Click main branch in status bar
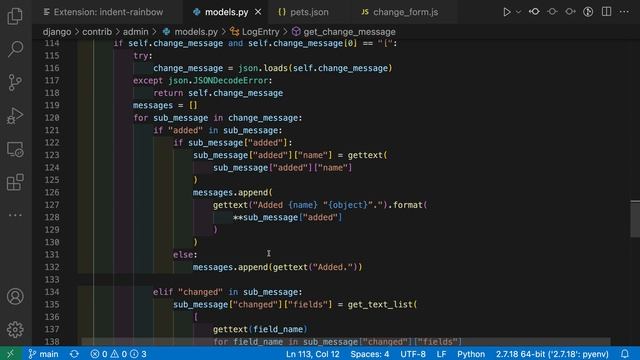This screenshot has width=640, height=360. point(43,354)
